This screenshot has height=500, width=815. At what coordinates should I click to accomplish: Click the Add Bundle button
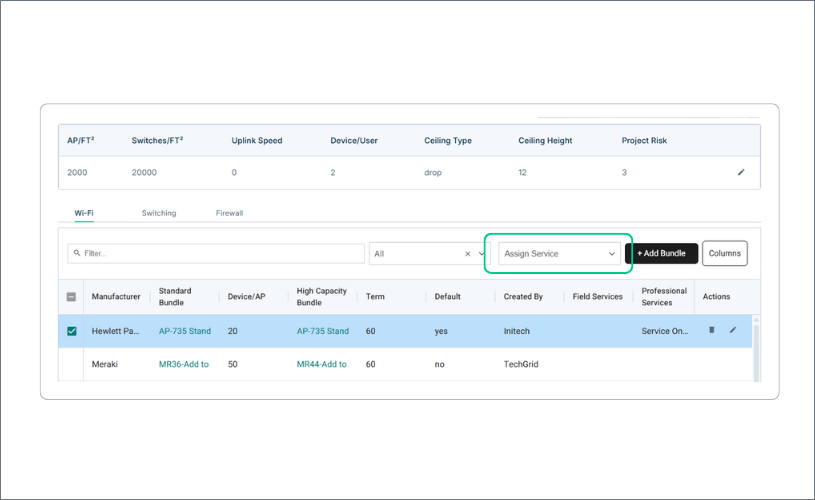(x=661, y=253)
